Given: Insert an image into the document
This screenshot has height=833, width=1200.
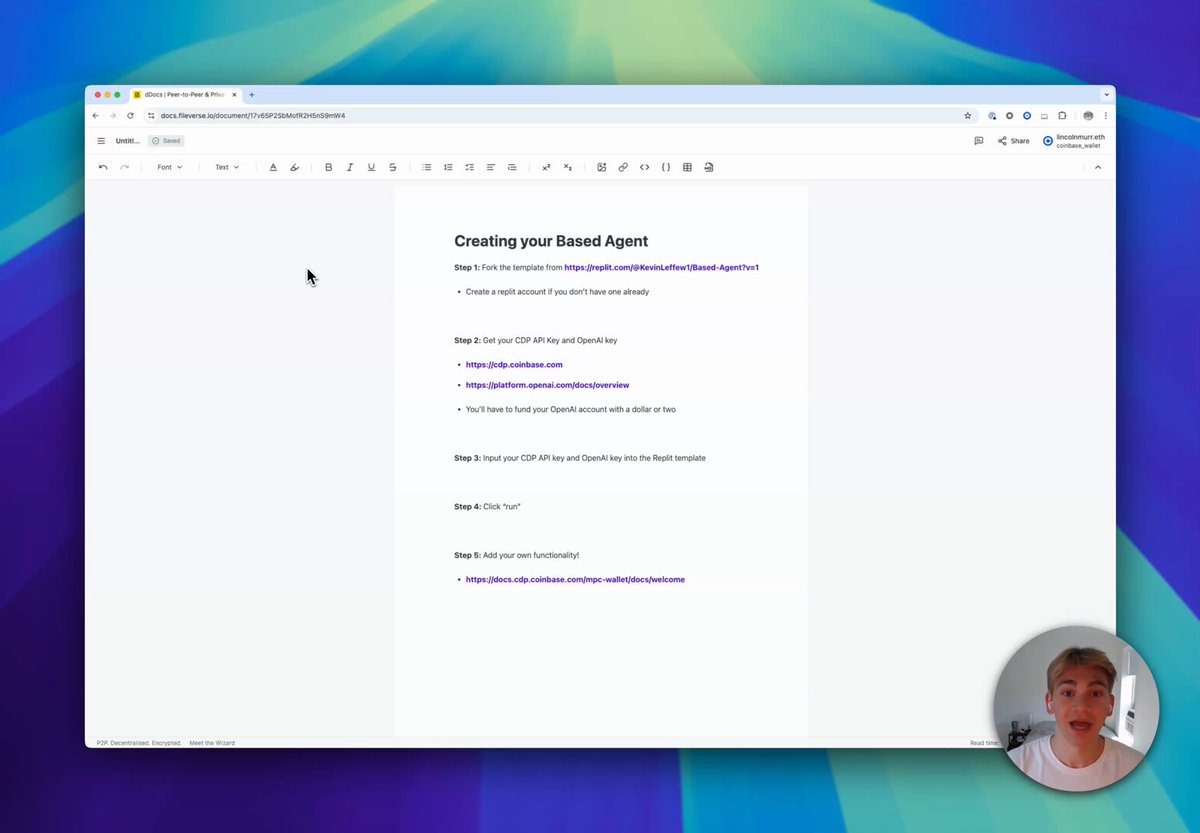Looking at the screenshot, I should (x=602, y=167).
